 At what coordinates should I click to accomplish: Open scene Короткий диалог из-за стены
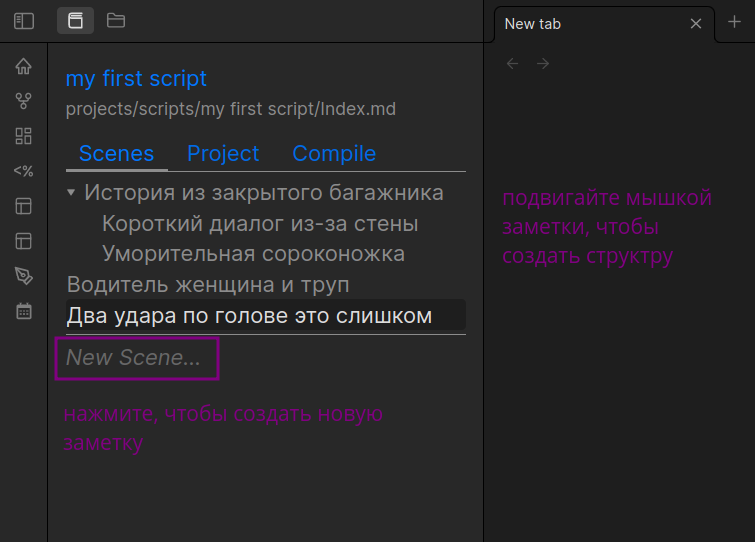[260, 223]
